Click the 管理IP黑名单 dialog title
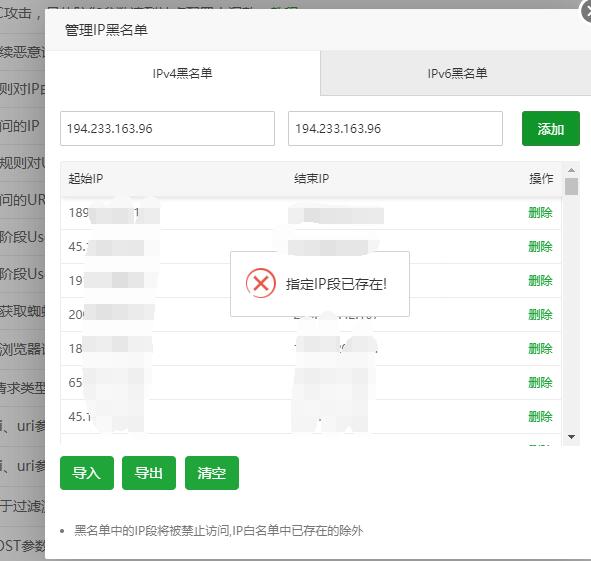 pos(106,30)
